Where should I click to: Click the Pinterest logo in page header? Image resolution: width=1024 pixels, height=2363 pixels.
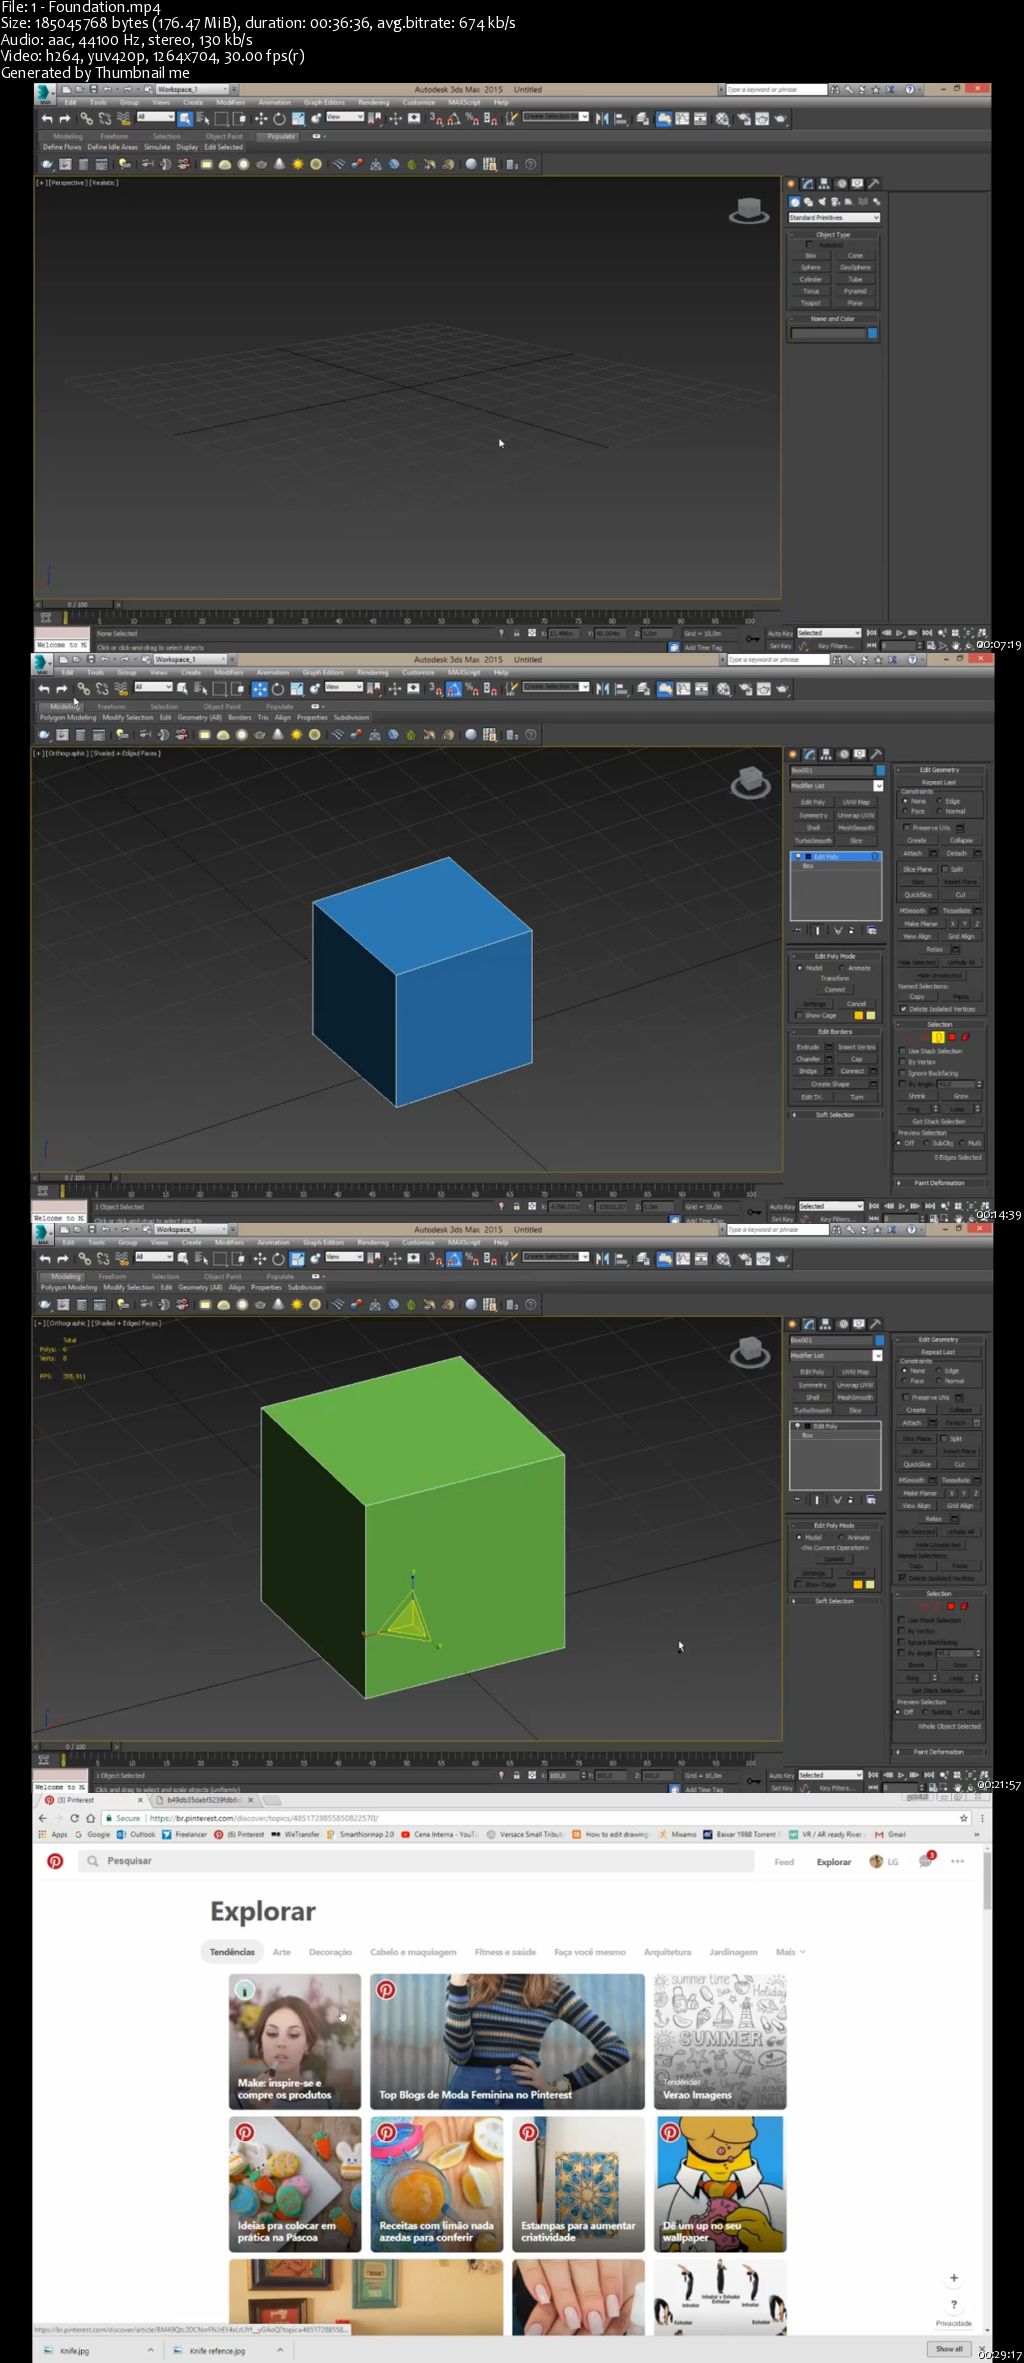(55, 1861)
